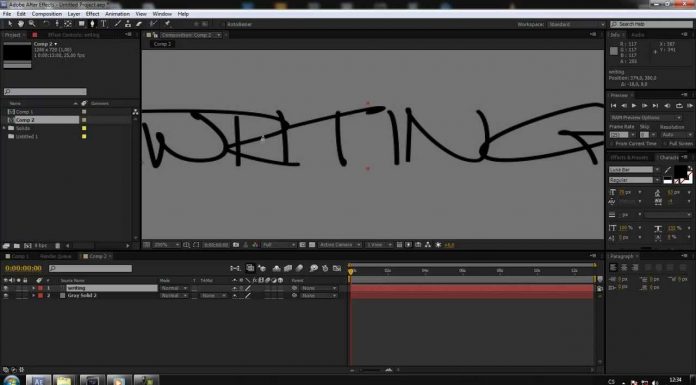Screen dimensions: 696x385
Task: Toggle Full Screen checkbox in Preview
Action: pos(665,144)
